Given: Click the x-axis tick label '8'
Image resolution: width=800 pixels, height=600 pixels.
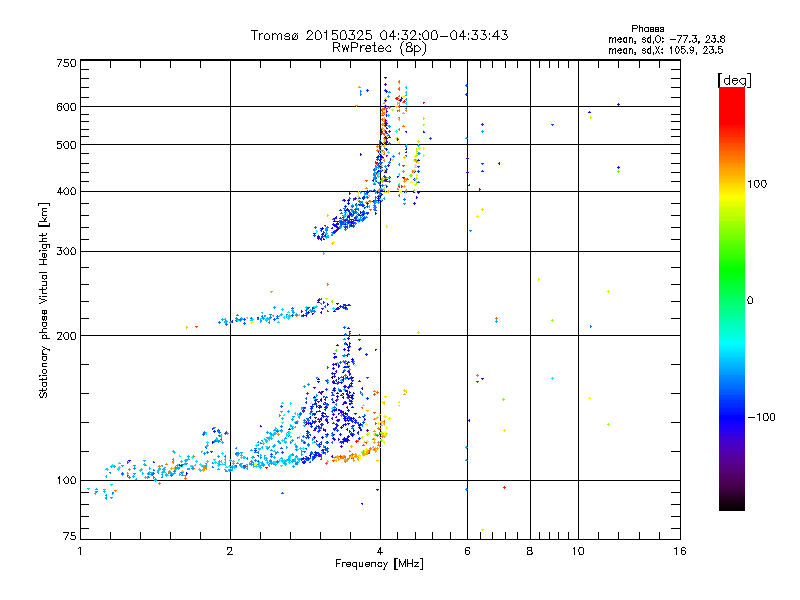Looking at the screenshot, I should 530,551.
